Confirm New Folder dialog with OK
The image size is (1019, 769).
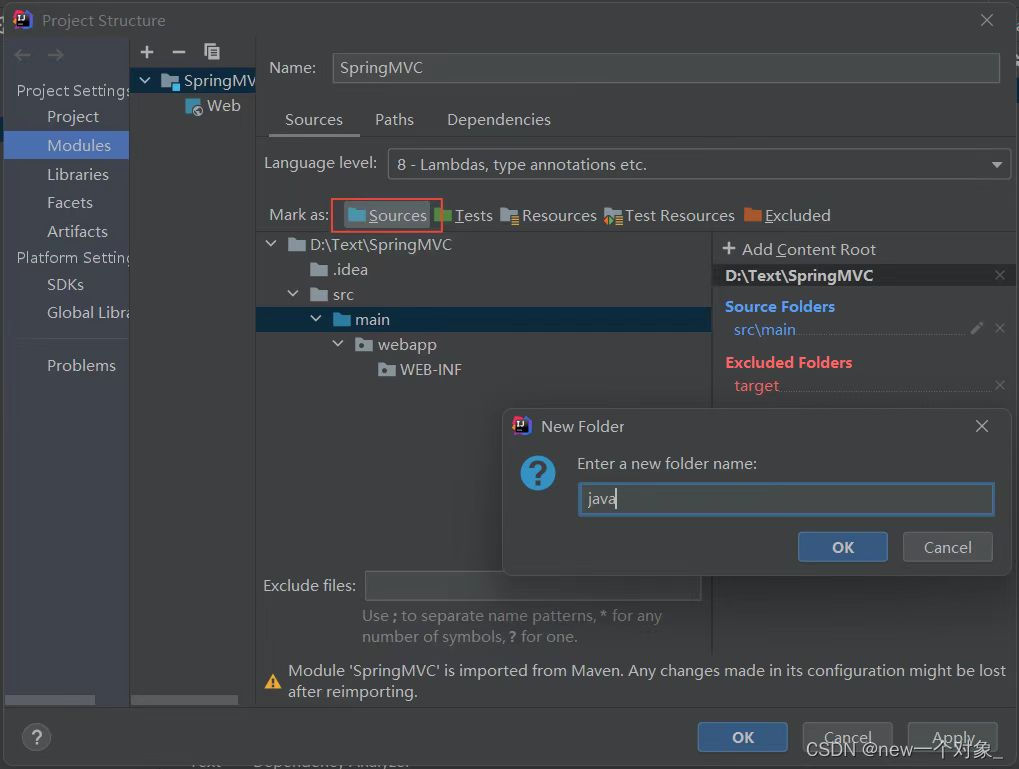pyautogui.click(x=842, y=547)
